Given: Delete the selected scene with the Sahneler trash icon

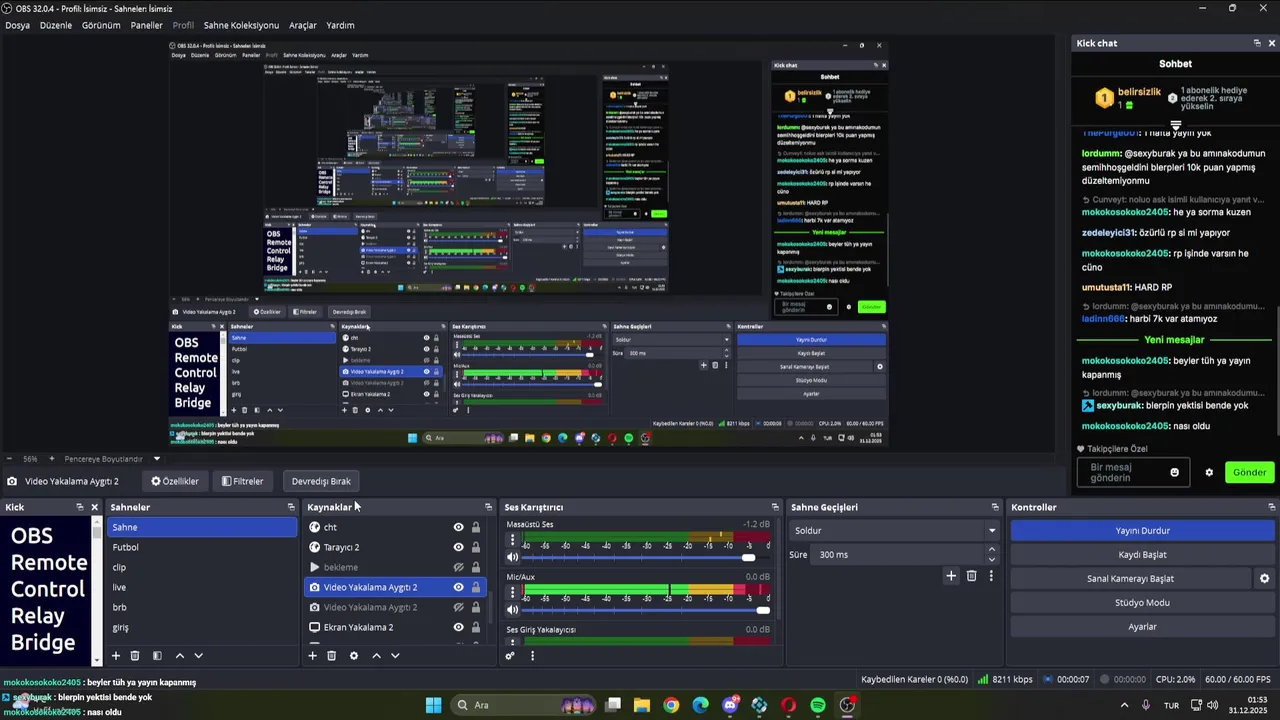Looking at the screenshot, I should (x=135, y=656).
